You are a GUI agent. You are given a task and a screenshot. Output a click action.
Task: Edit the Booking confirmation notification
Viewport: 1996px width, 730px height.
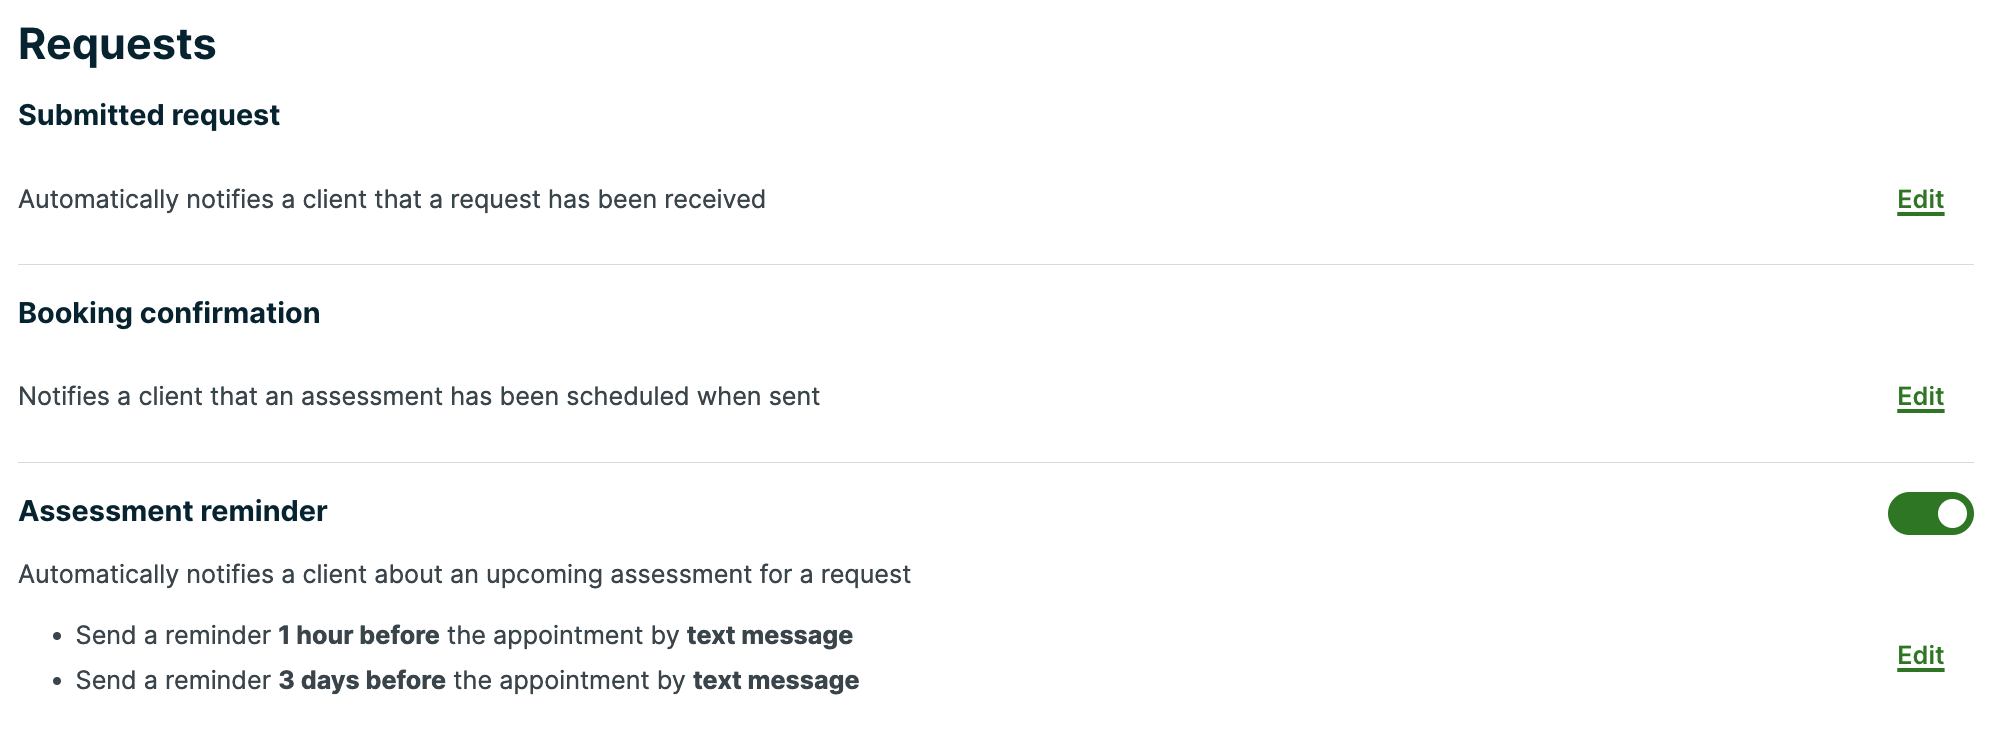coord(1919,396)
